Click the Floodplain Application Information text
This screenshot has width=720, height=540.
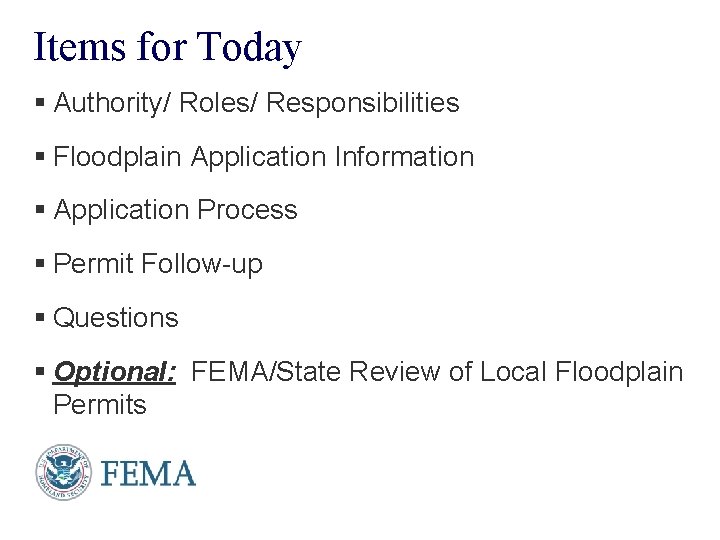pyautogui.click(x=264, y=157)
